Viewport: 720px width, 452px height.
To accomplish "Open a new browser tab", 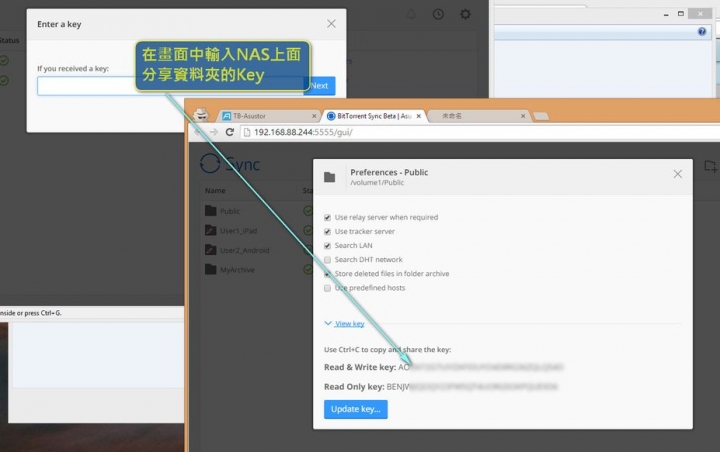I will pyautogui.click(x=541, y=116).
